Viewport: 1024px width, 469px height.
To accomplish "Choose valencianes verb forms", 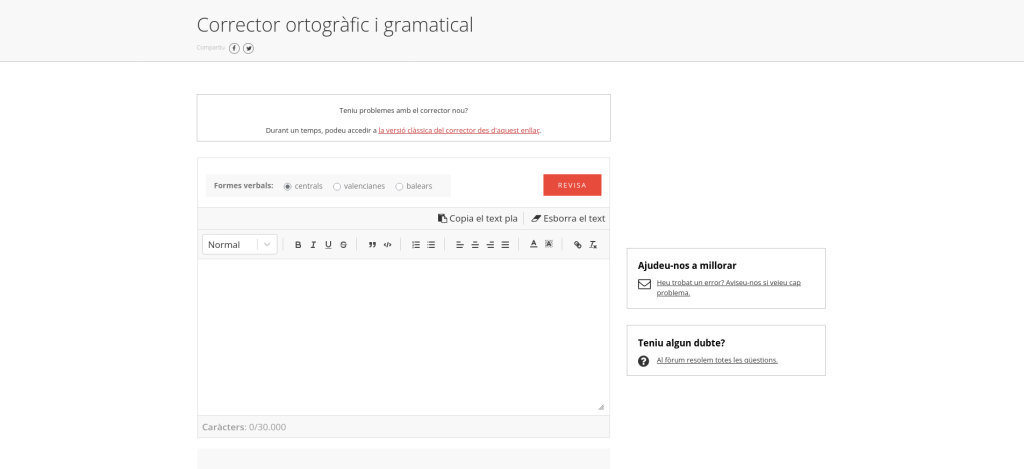I will pos(337,186).
